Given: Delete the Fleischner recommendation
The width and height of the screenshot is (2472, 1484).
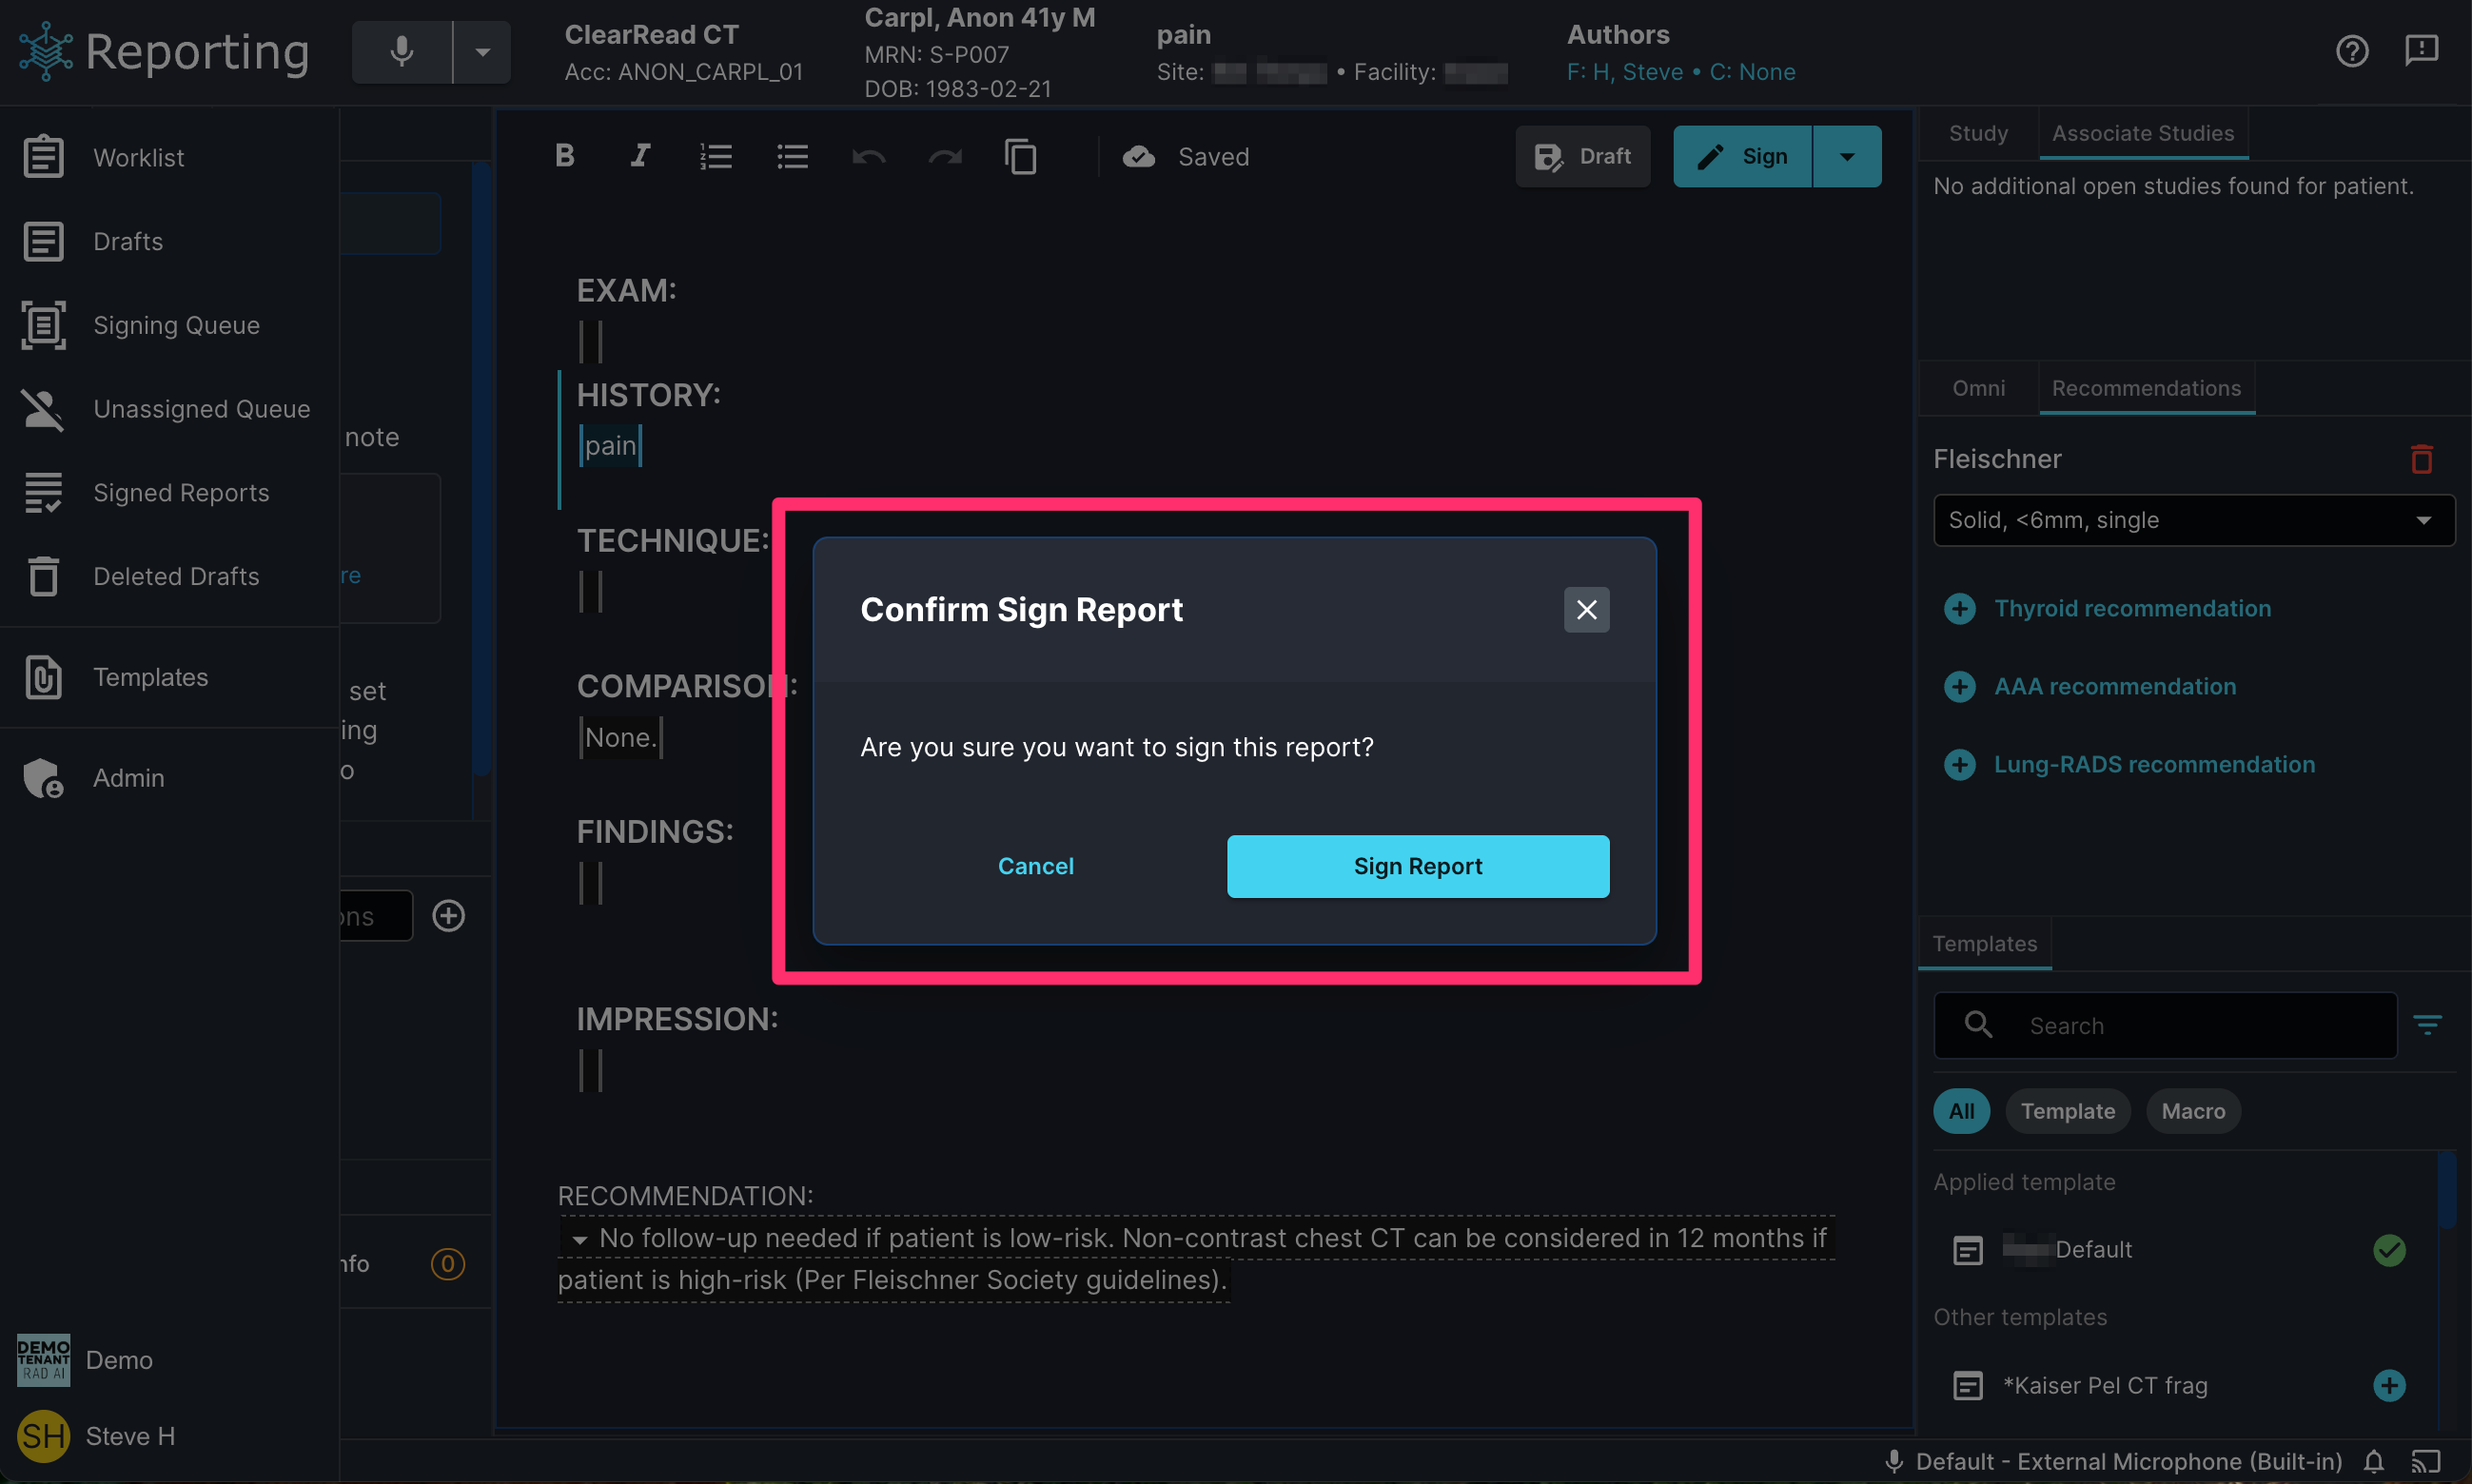Looking at the screenshot, I should coord(2421,459).
